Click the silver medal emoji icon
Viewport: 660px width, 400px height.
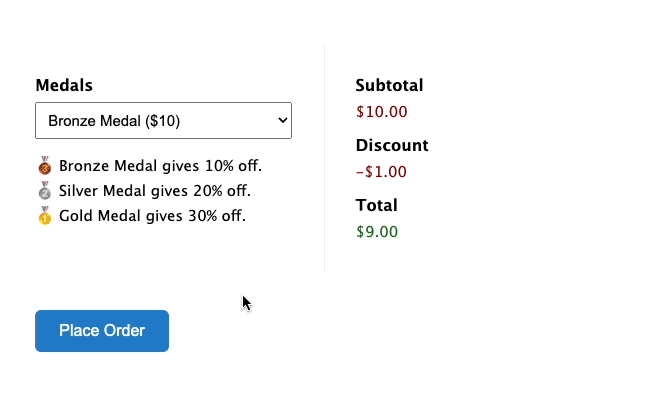(x=45, y=190)
